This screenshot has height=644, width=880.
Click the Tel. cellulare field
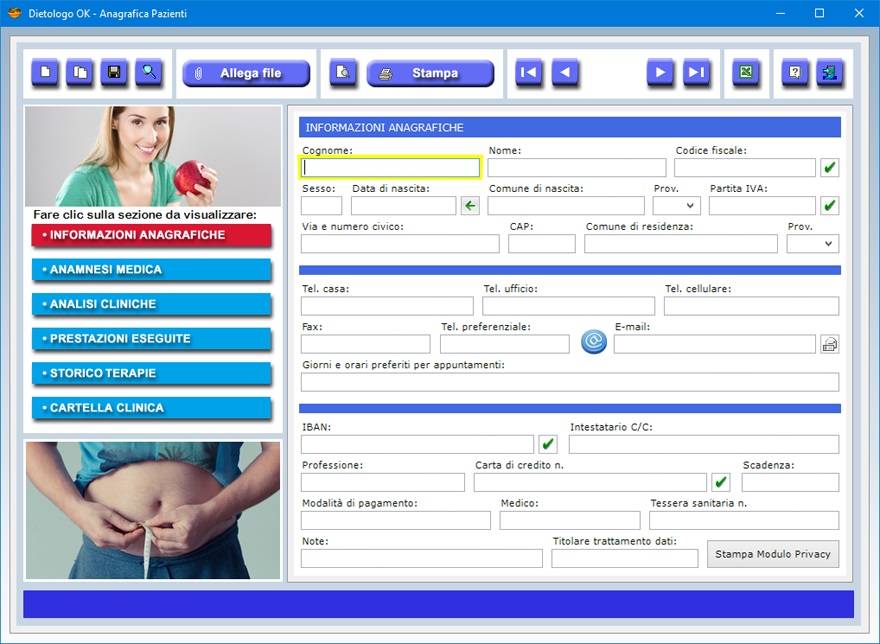click(x=751, y=306)
